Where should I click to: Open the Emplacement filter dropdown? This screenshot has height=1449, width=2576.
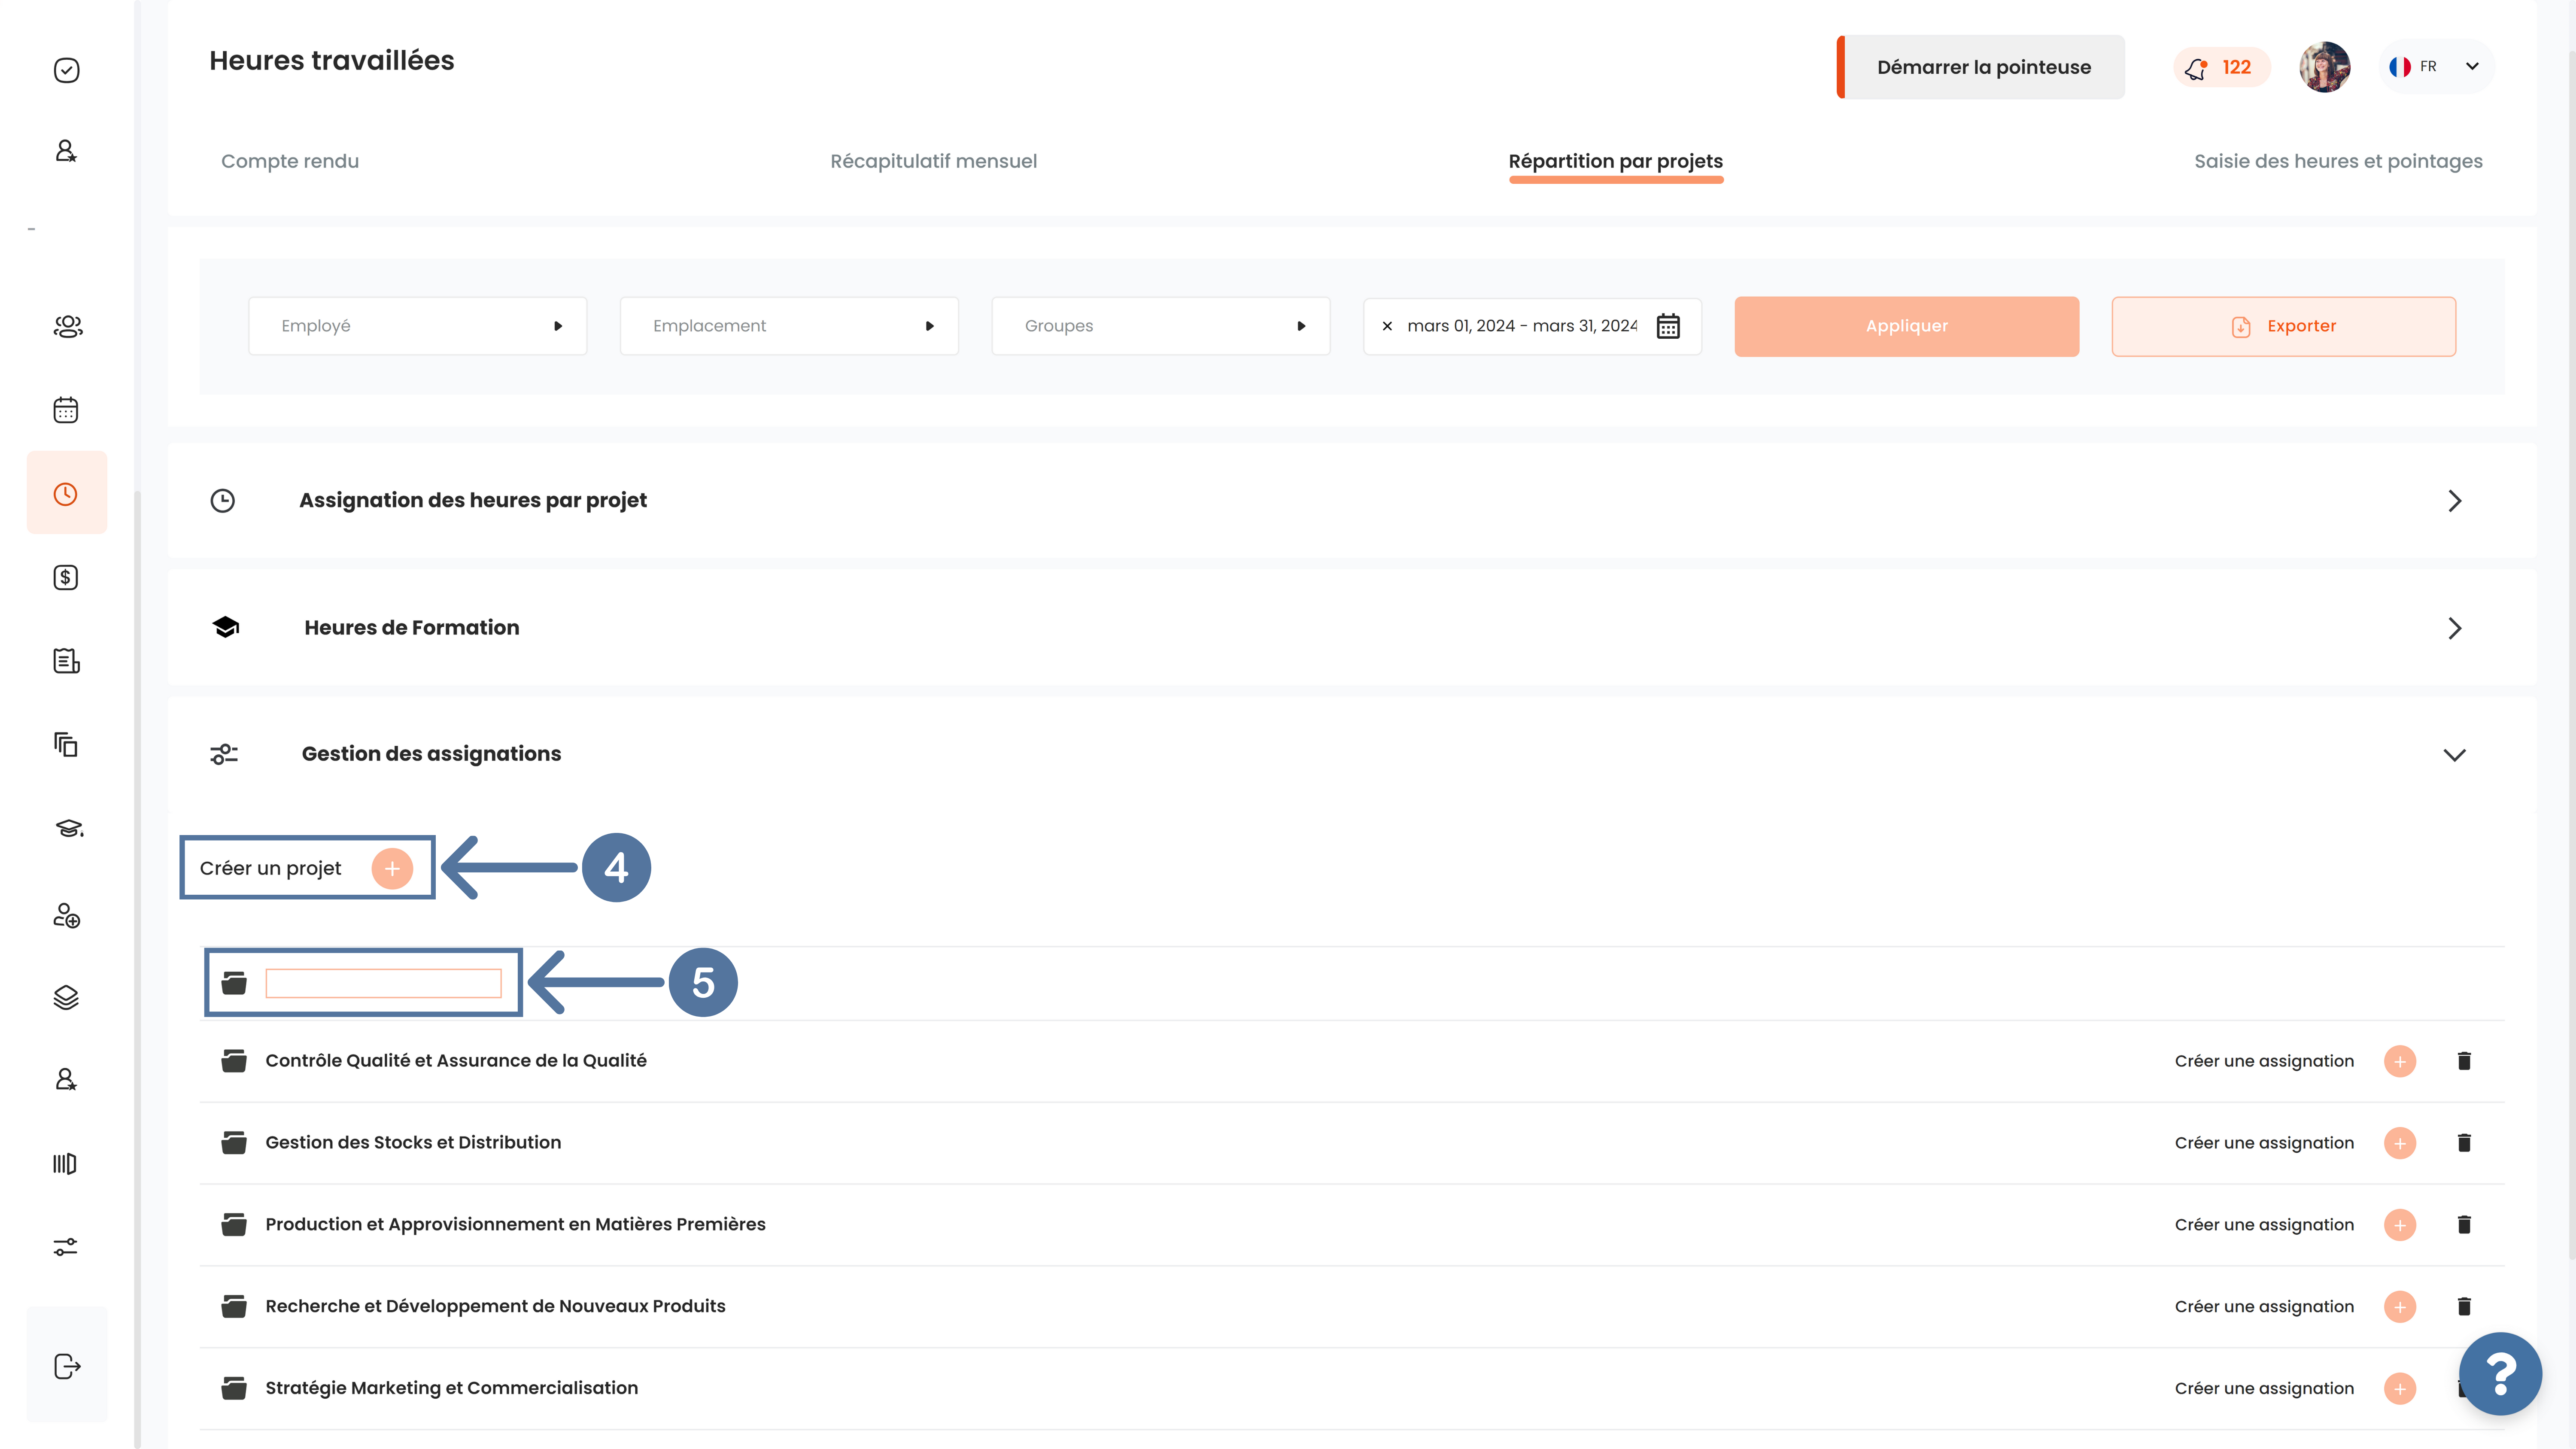click(x=789, y=326)
